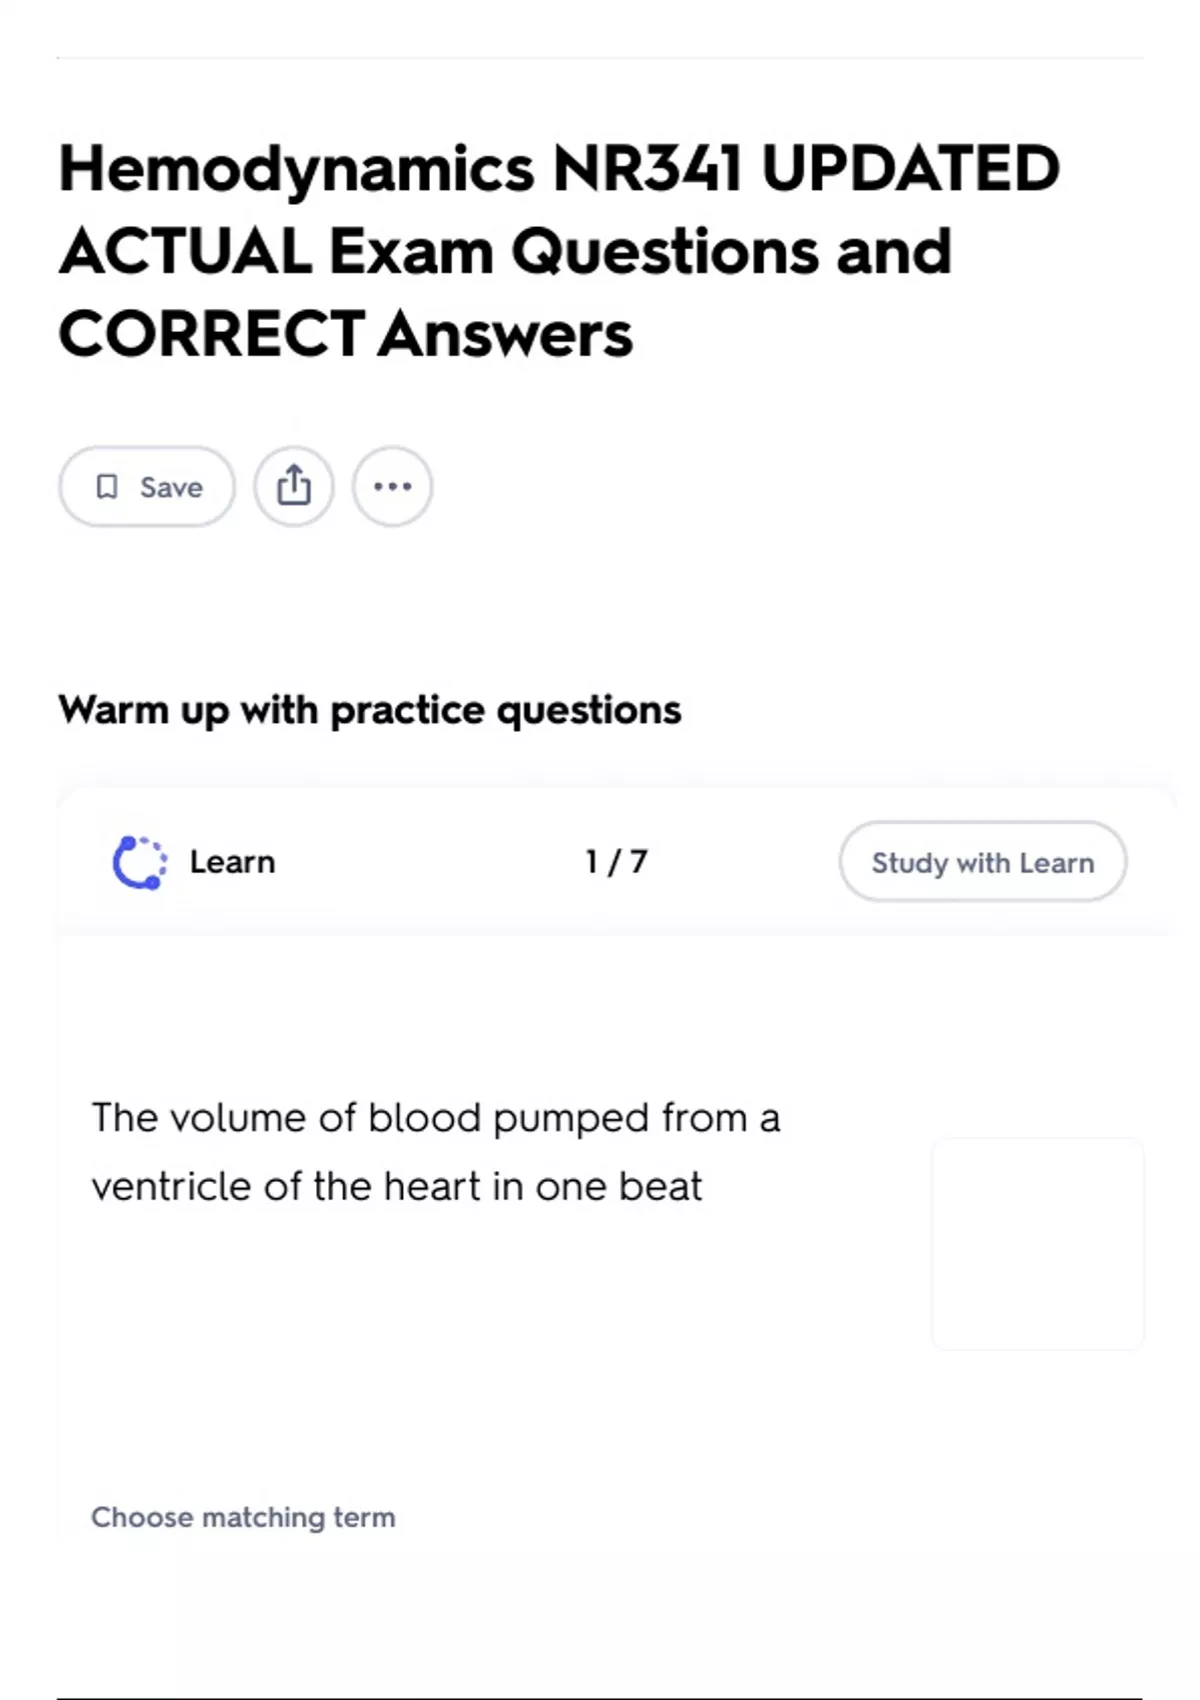
Task: Click the Study with Learn button
Action: tap(982, 862)
